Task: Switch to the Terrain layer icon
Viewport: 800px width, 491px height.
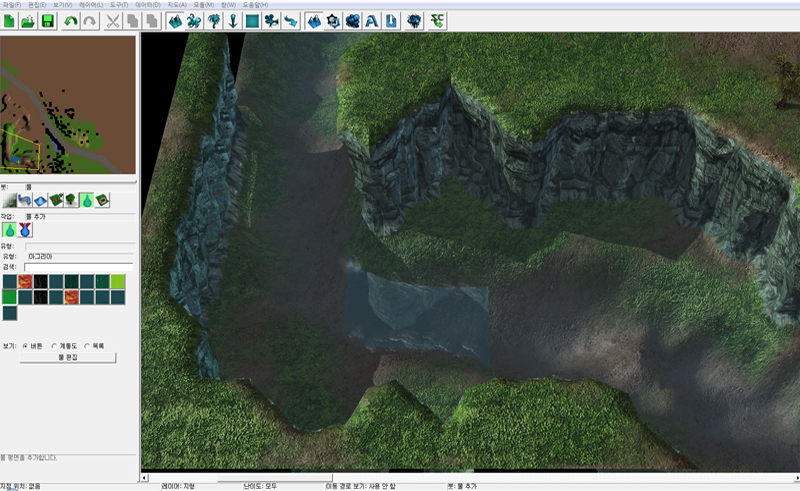Action: (x=174, y=21)
